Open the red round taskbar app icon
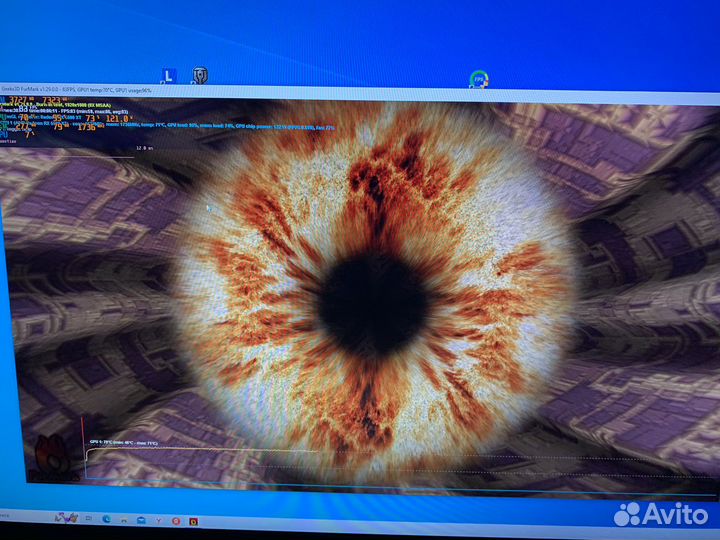Viewport: 720px width, 540px height. pos(176,521)
